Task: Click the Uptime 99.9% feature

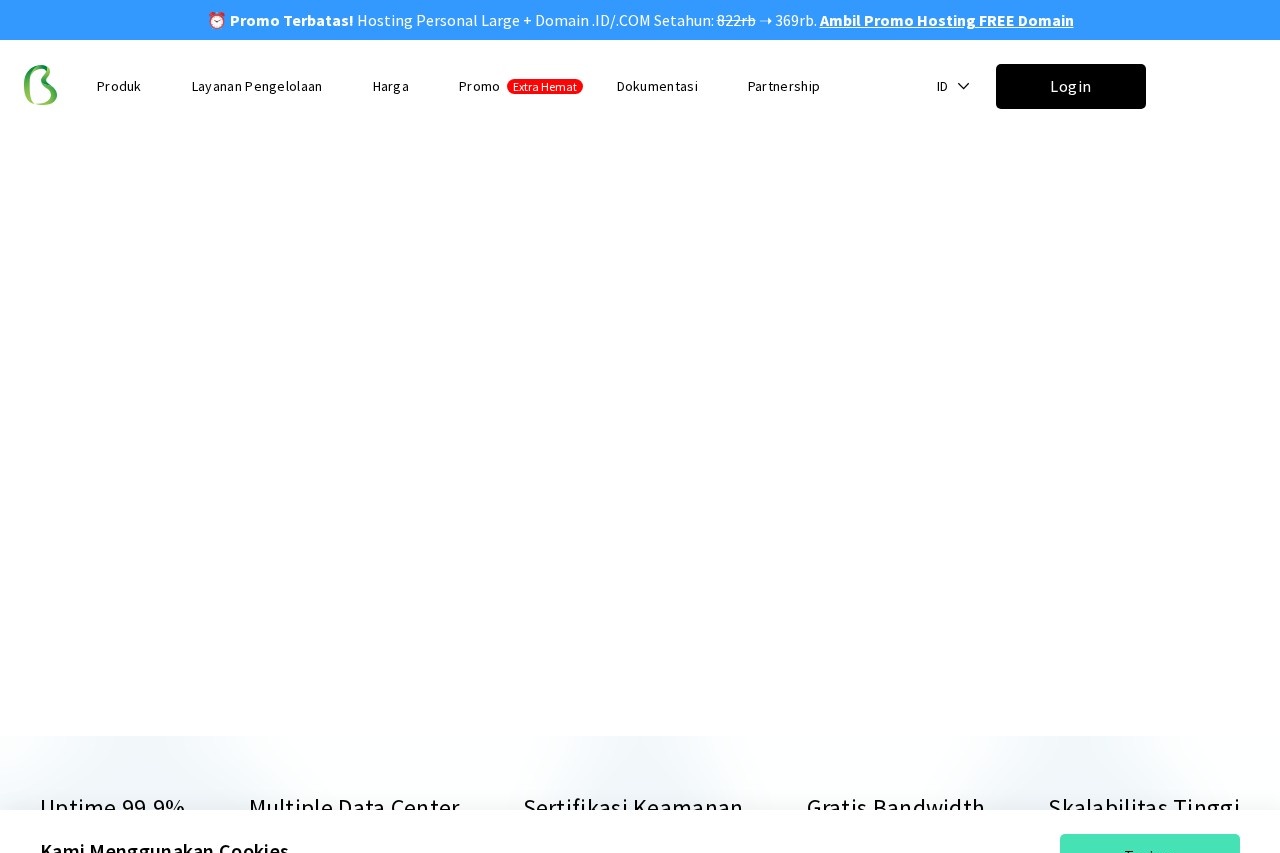Action: [112, 807]
